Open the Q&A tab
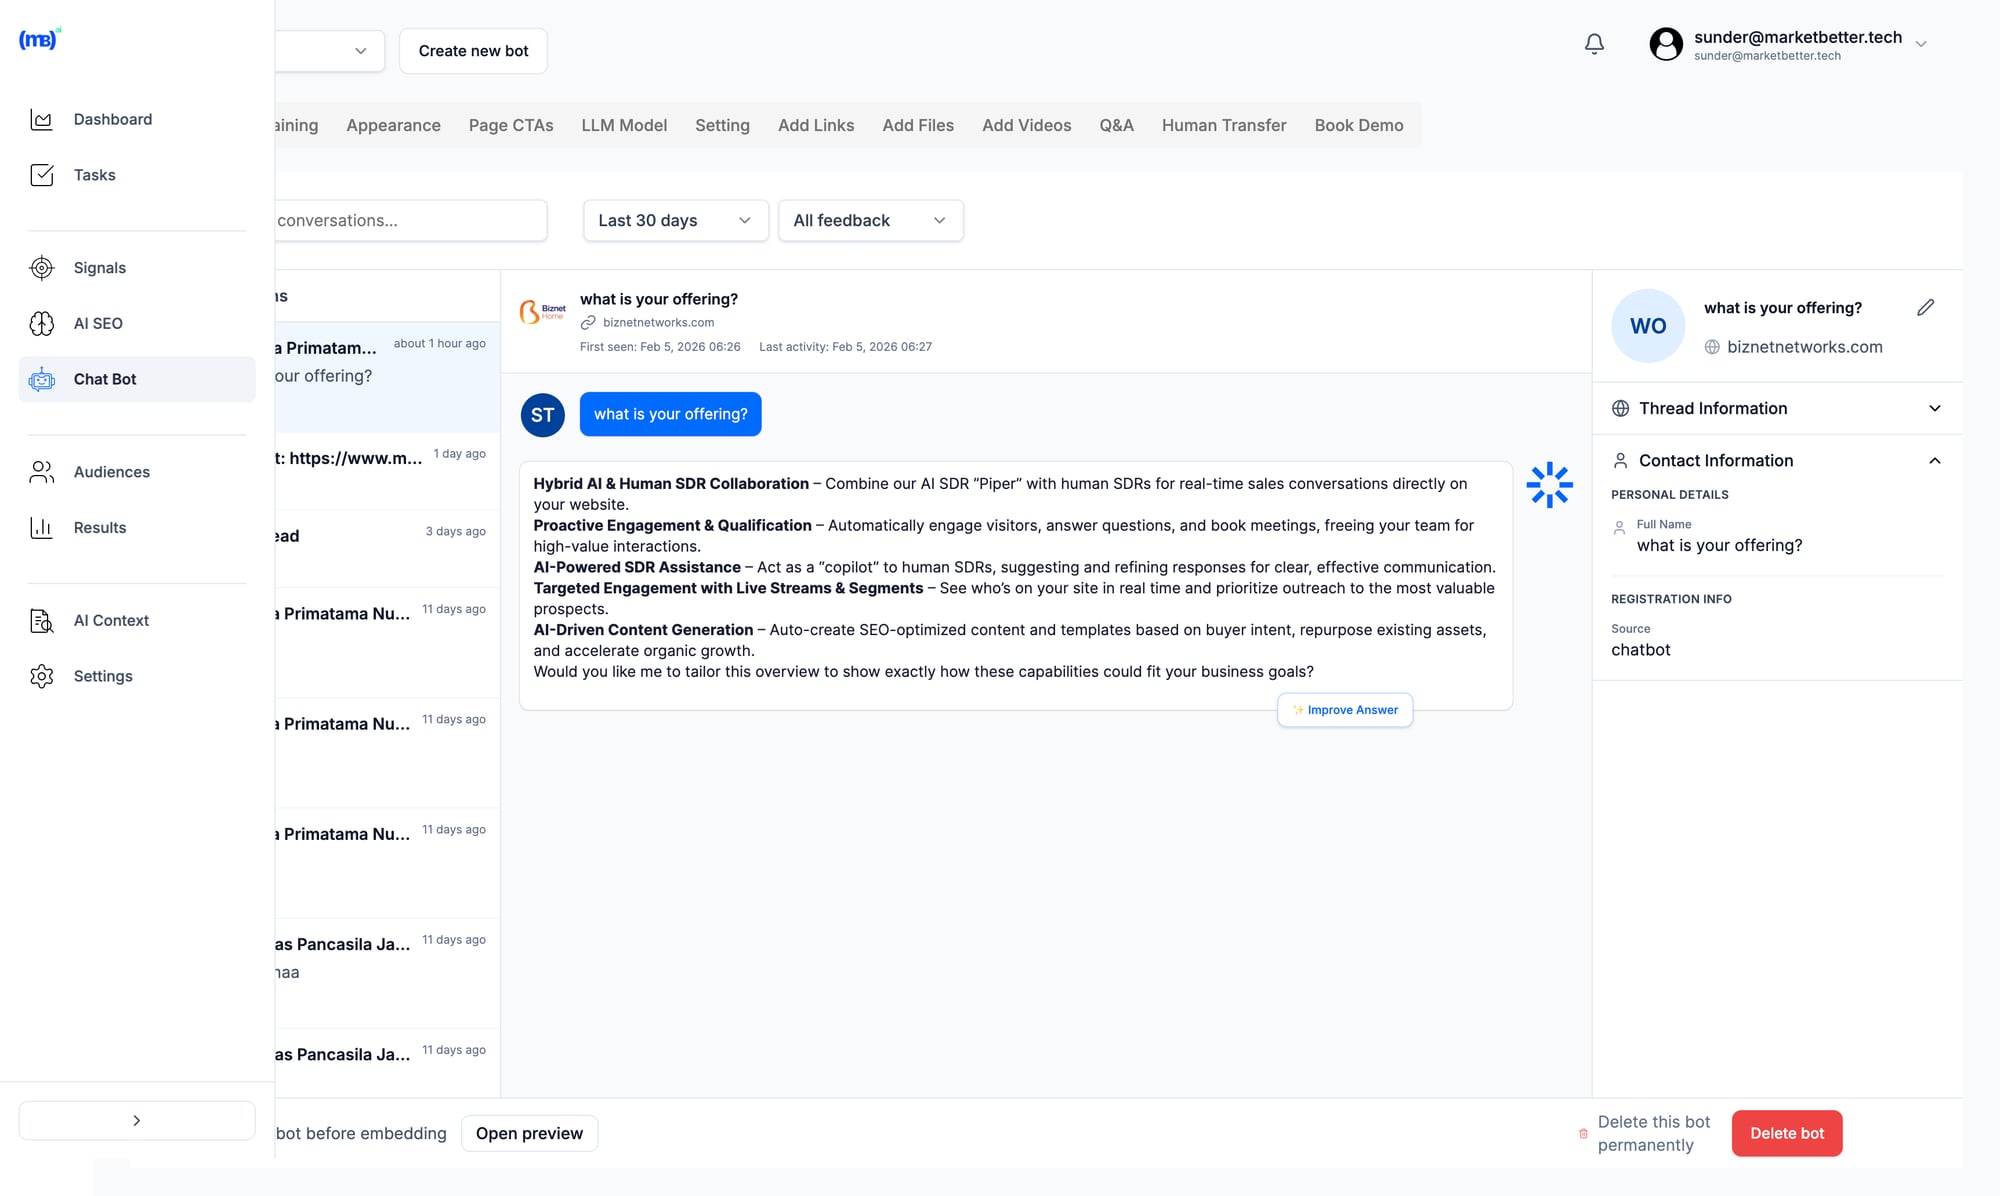Image resolution: width=2000 pixels, height=1196 pixels. pos(1116,125)
